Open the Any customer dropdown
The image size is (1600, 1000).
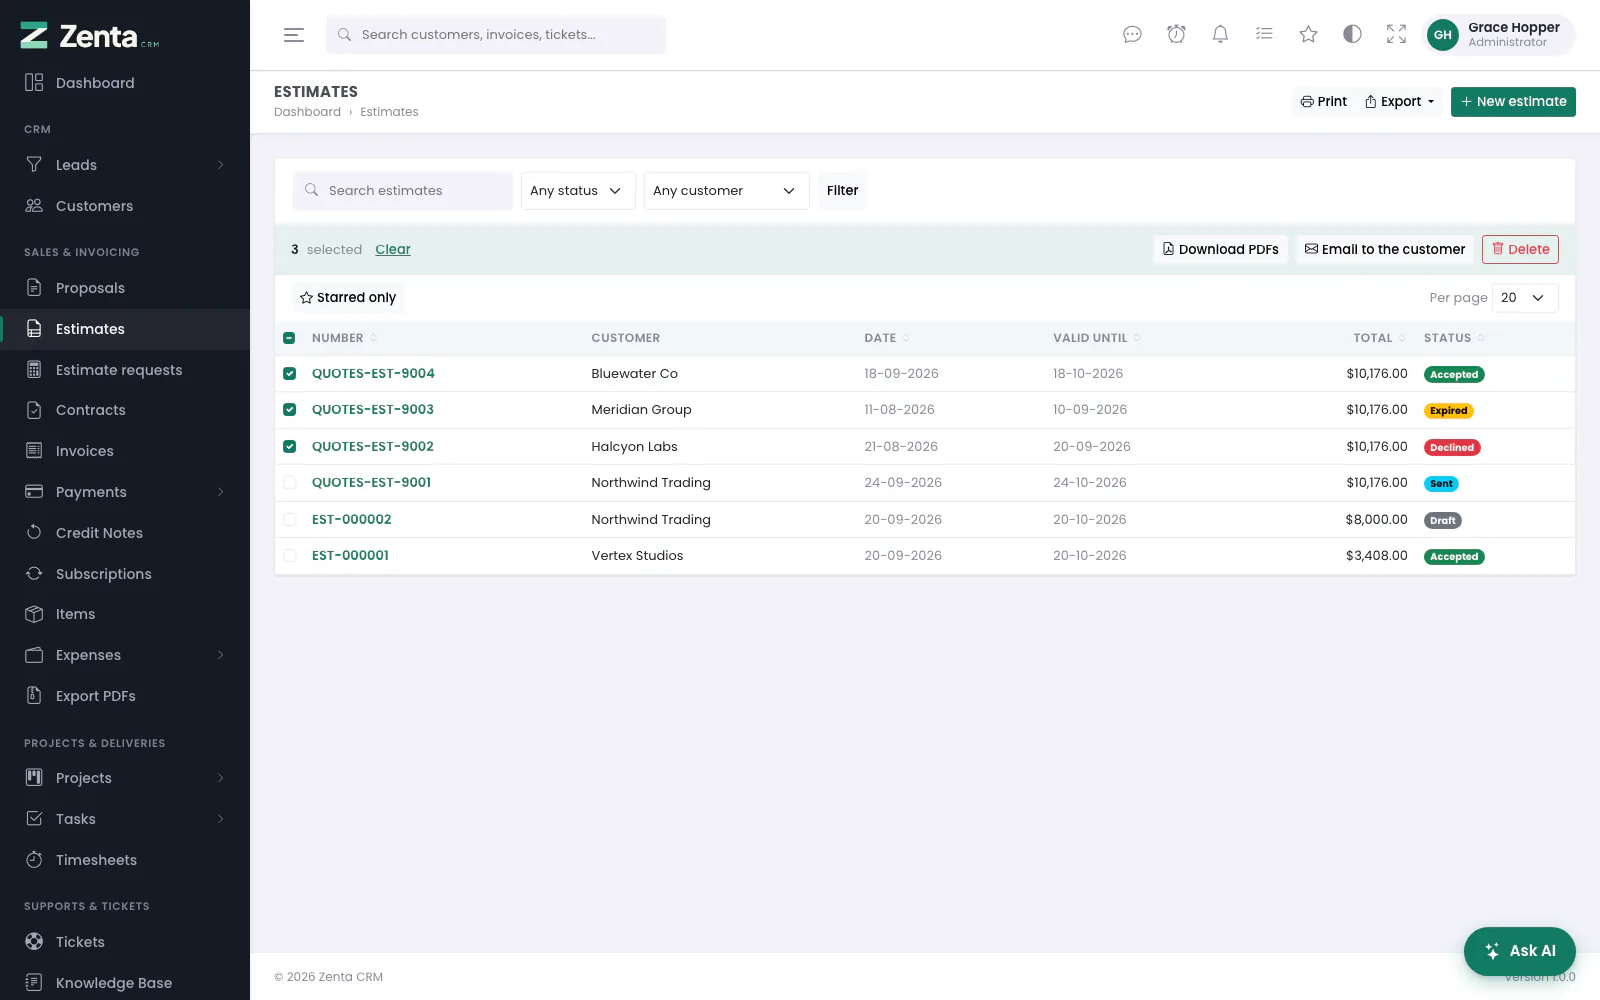pos(726,191)
